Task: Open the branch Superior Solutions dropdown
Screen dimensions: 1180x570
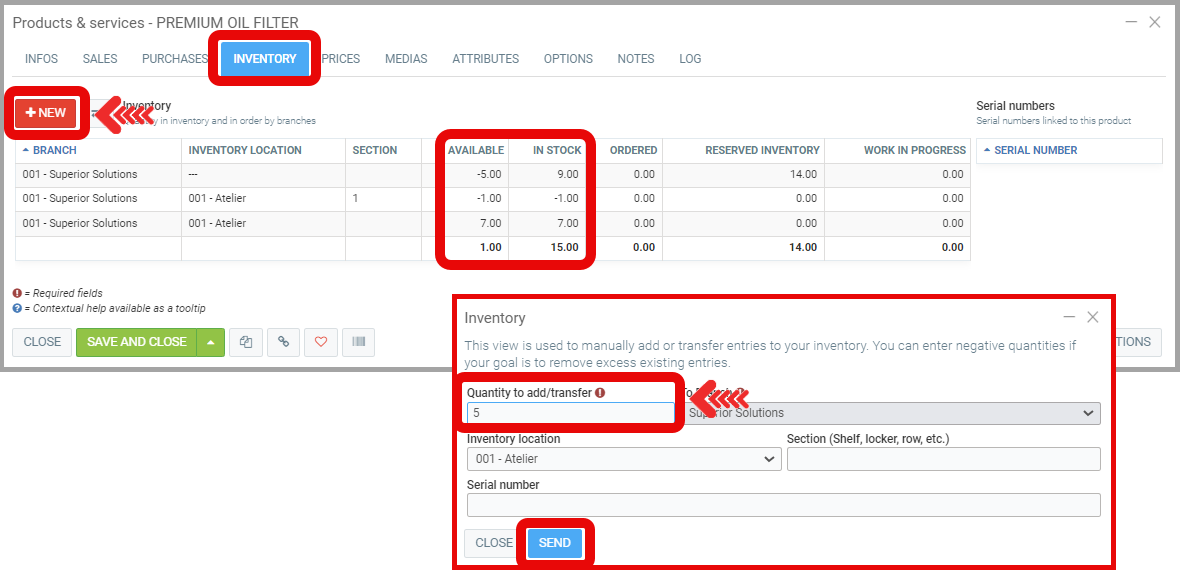Action: click(x=890, y=413)
